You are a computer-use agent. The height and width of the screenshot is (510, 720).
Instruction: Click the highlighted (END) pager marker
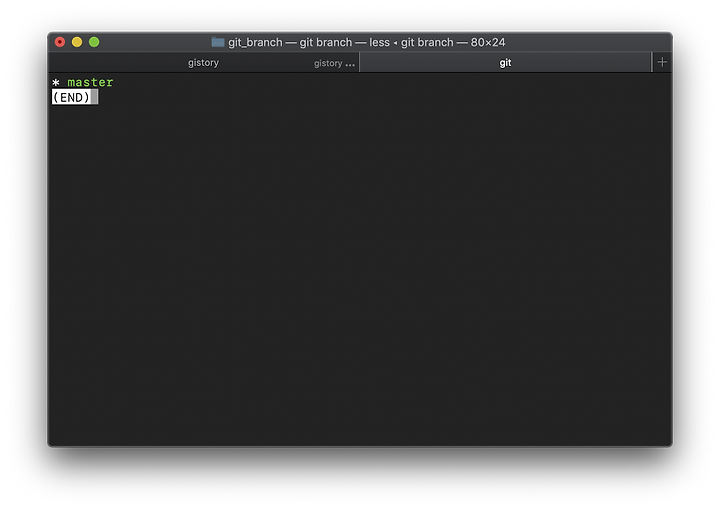point(71,97)
